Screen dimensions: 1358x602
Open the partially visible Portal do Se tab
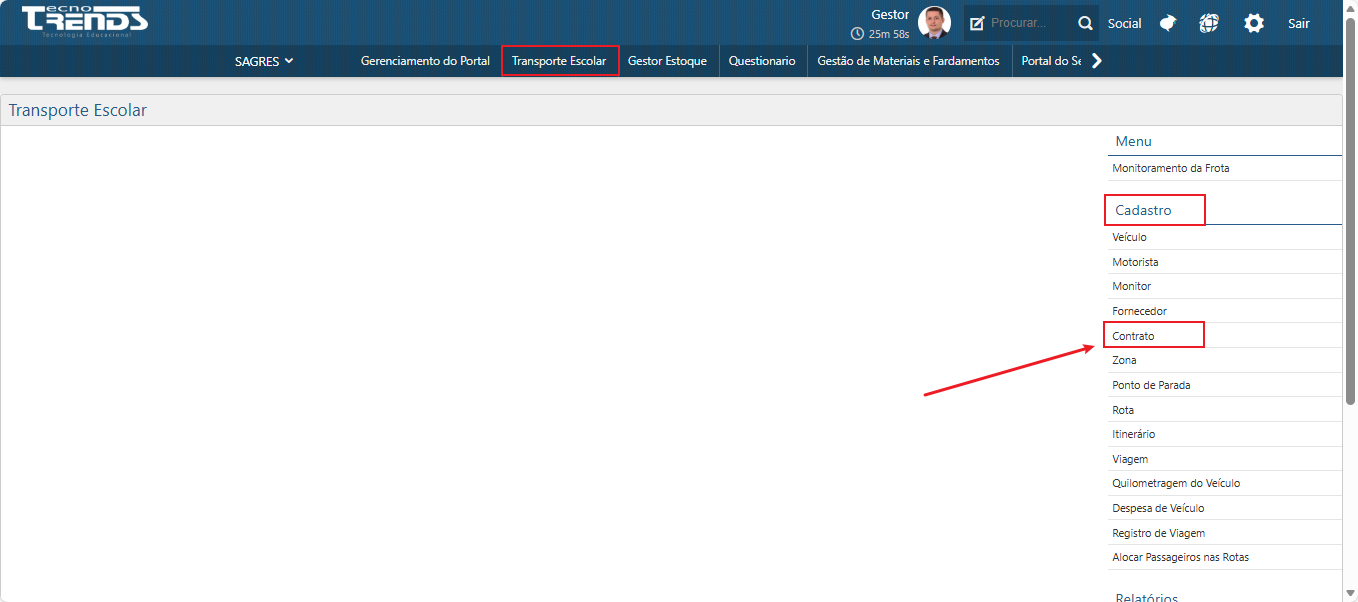coord(1050,61)
